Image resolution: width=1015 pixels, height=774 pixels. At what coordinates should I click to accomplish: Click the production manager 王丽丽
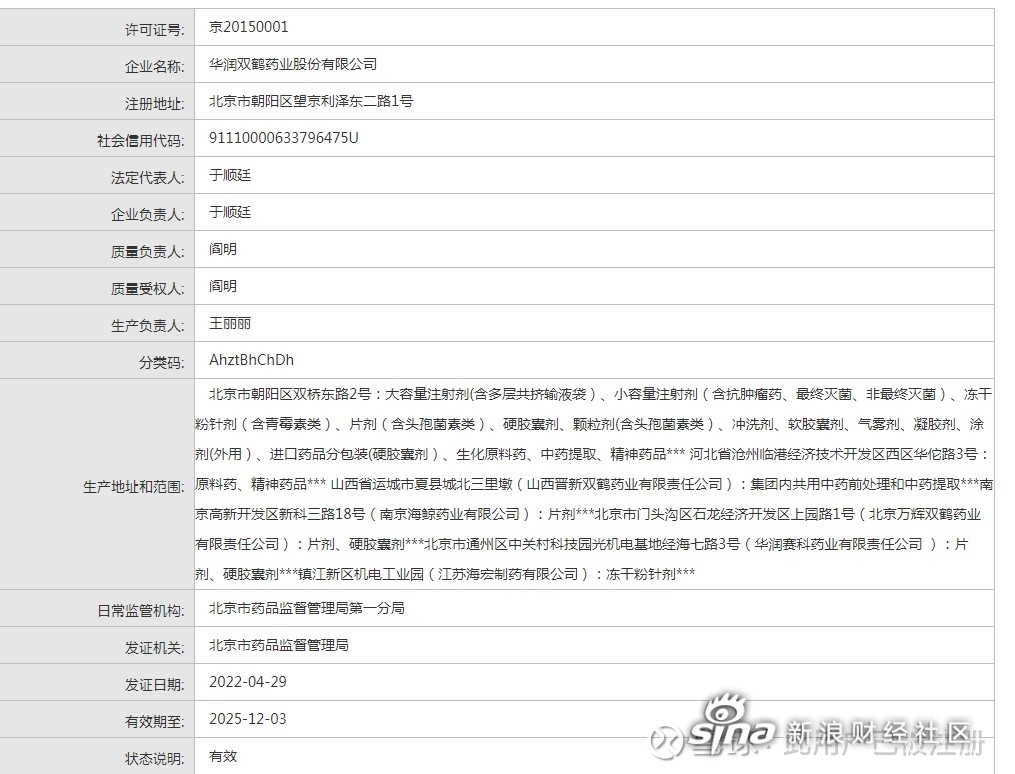pyautogui.click(x=230, y=323)
